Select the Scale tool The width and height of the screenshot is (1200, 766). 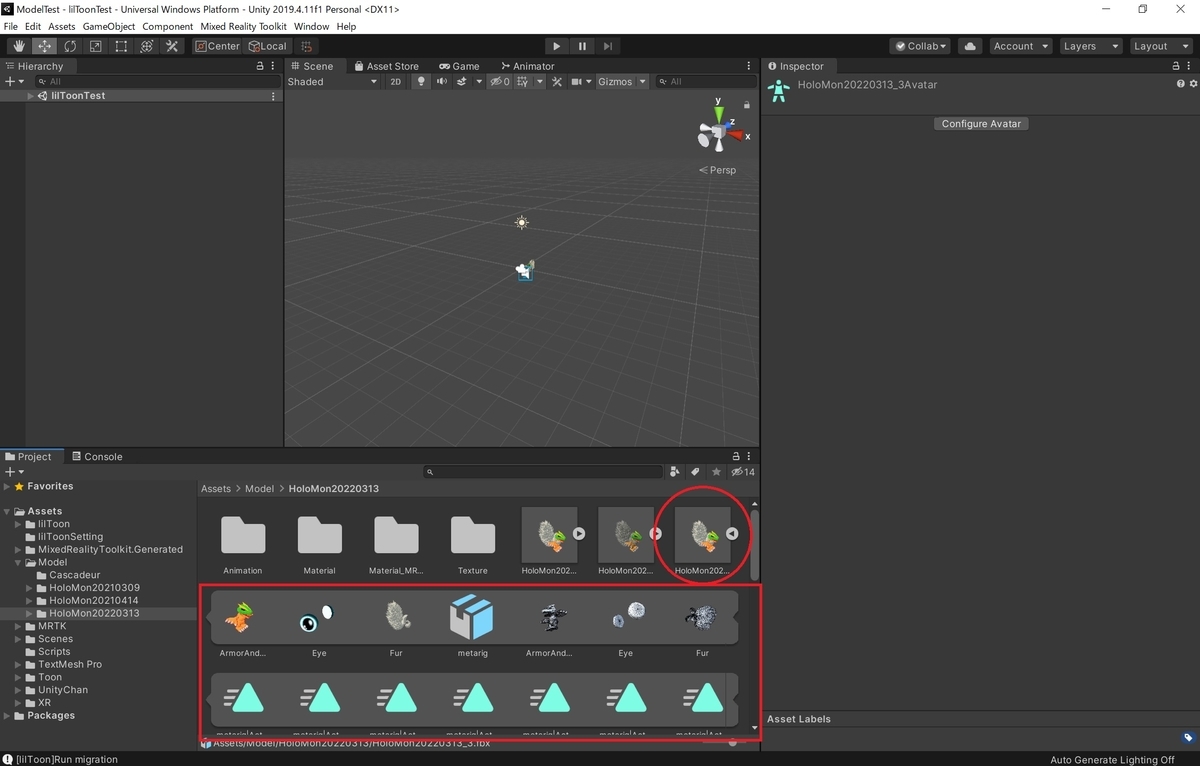coord(95,46)
